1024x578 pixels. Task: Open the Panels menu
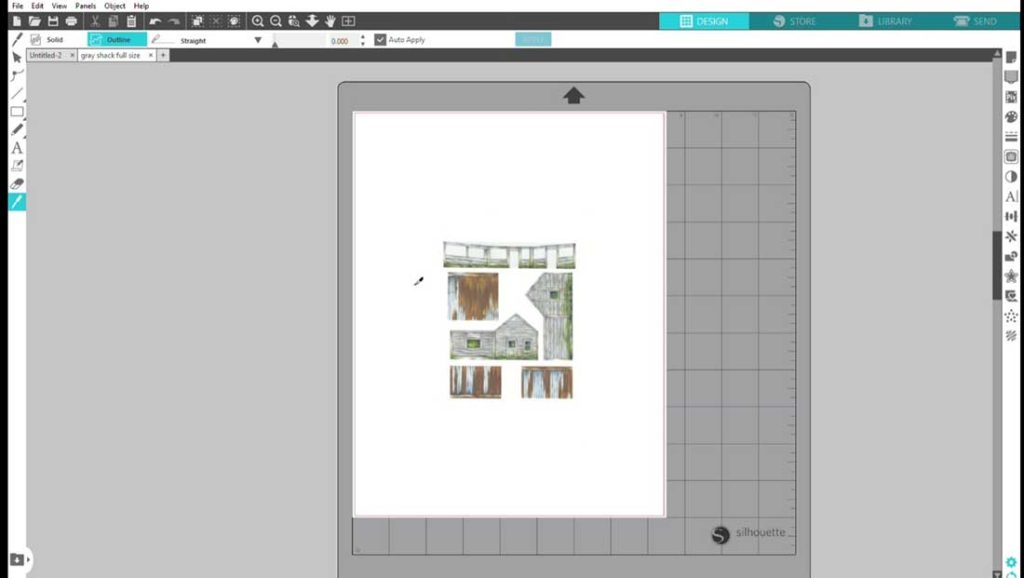(x=85, y=6)
